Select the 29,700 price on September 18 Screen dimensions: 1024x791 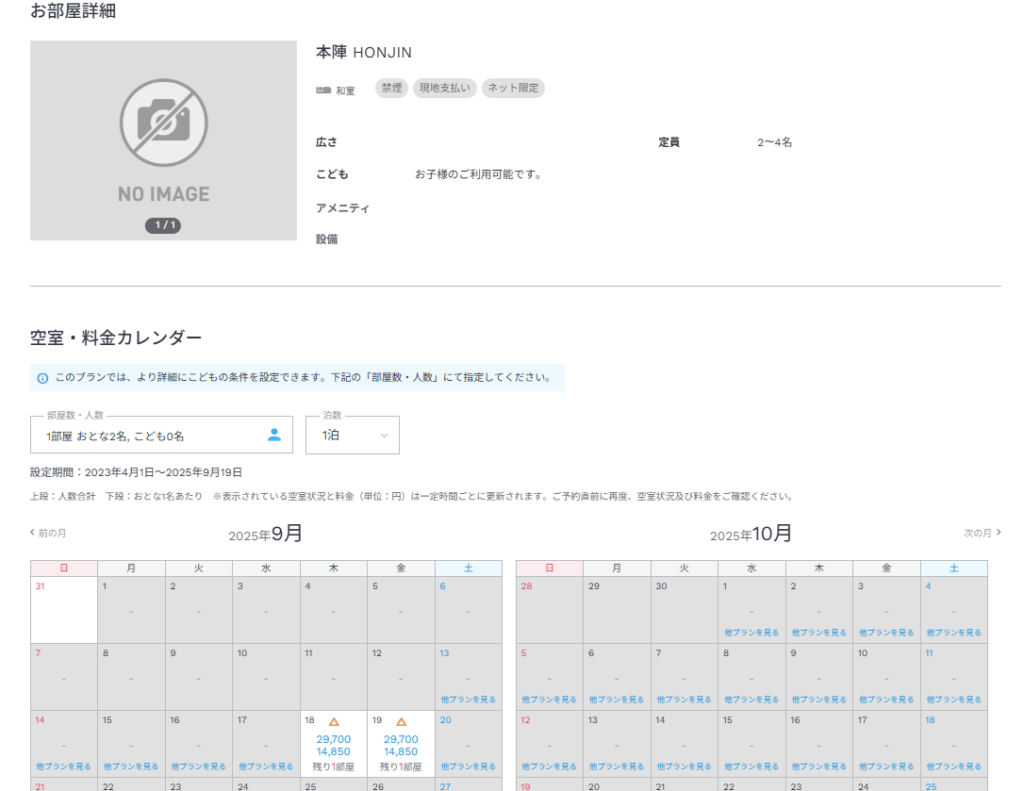(333, 739)
